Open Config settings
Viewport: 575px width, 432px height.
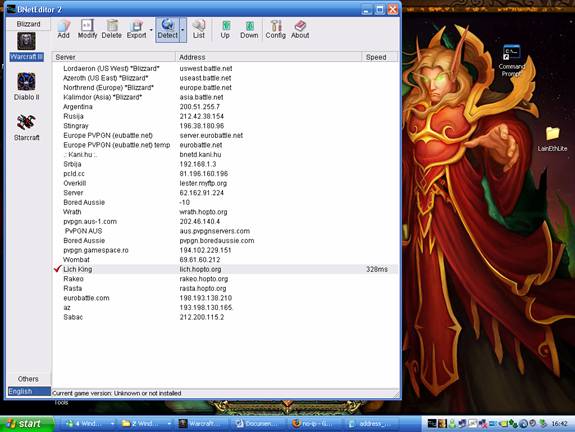pos(276,30)
